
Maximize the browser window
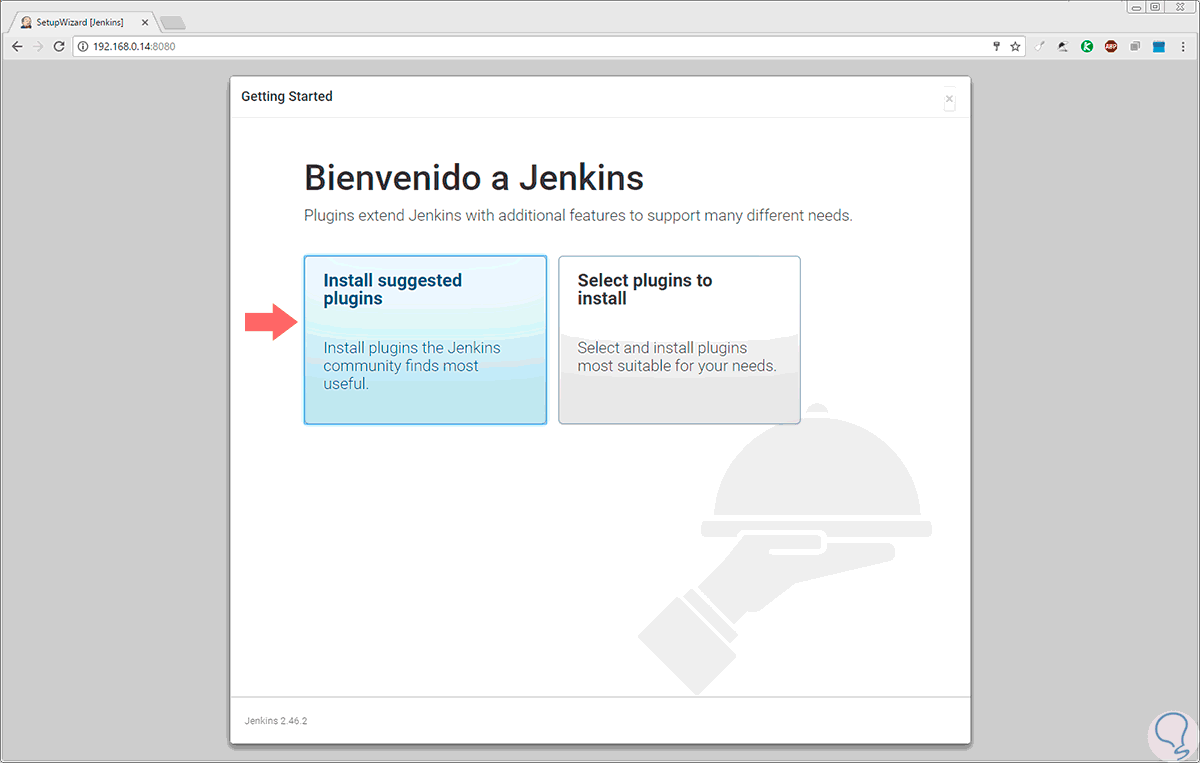tap(1155, 6)
